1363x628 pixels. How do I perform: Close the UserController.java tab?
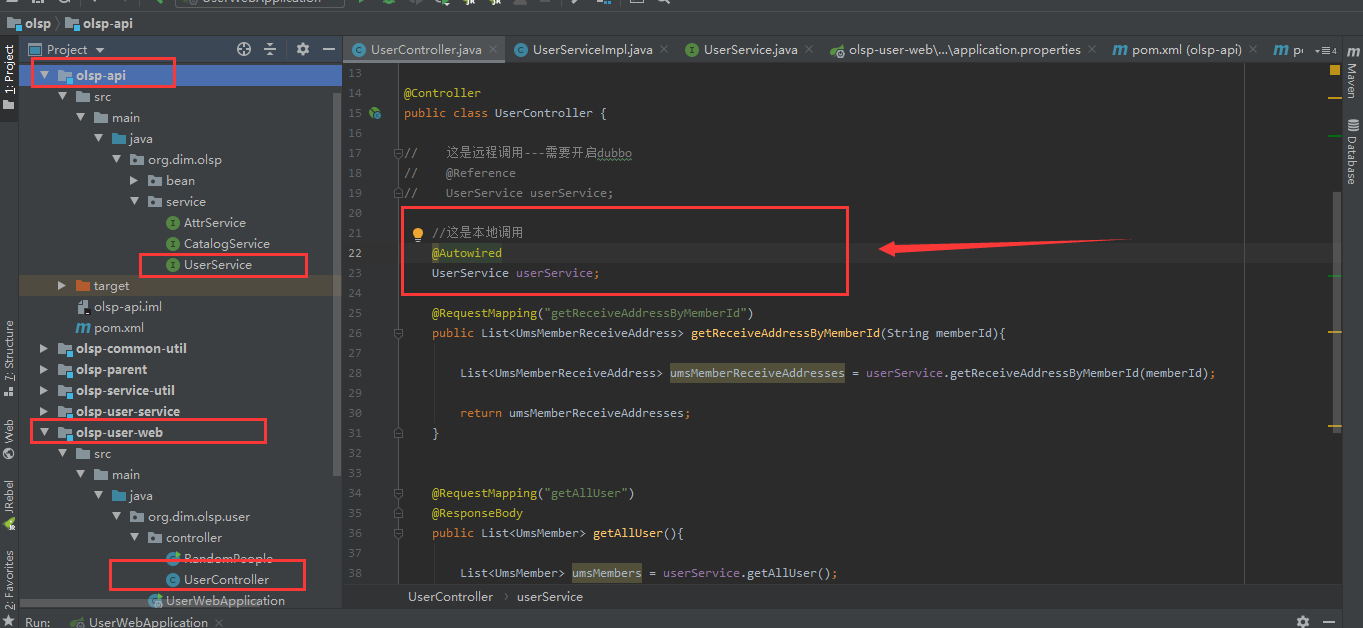pos(495,50)
